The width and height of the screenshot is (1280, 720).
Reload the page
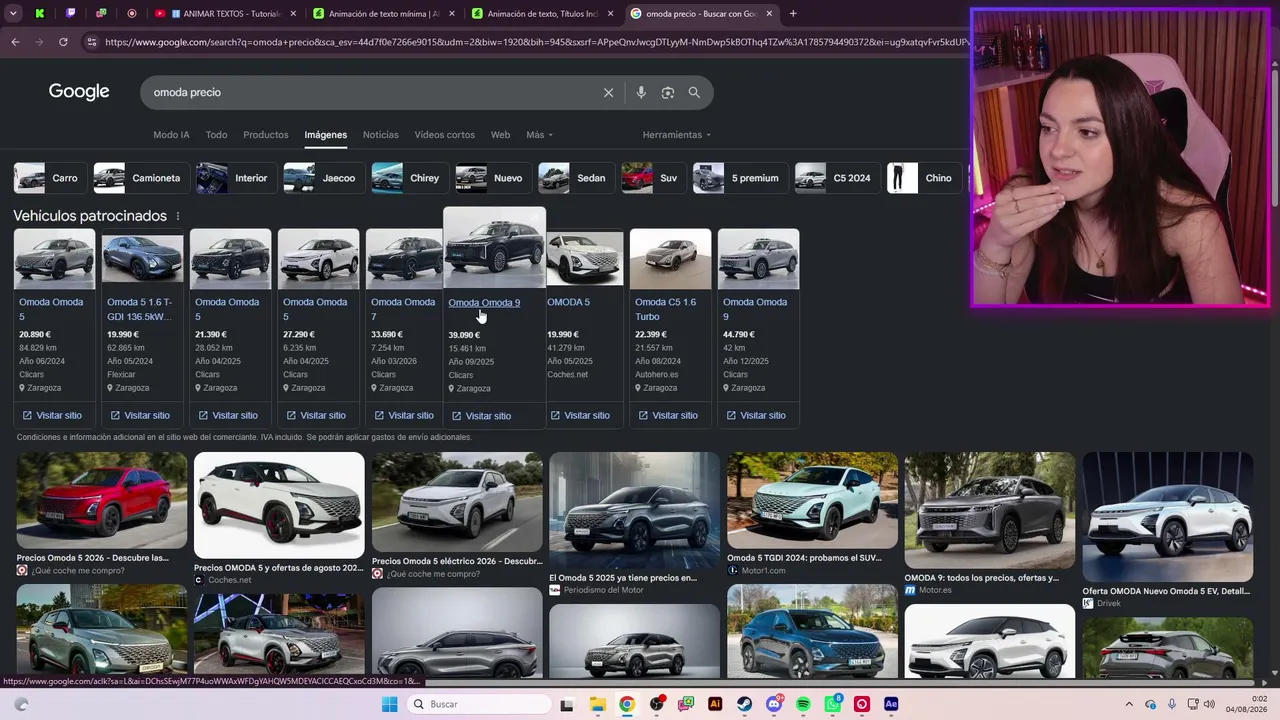point(63,42)
